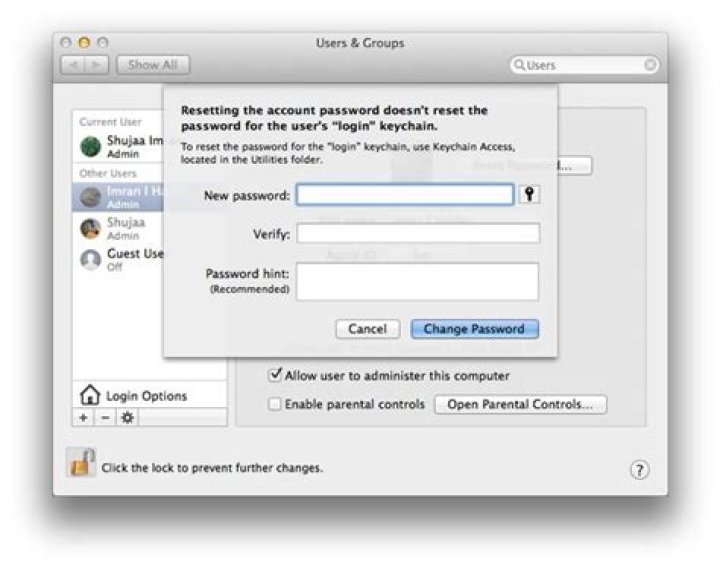Select the Imran user avatar
Screen dimensions: 720x568
pos(90,197)
